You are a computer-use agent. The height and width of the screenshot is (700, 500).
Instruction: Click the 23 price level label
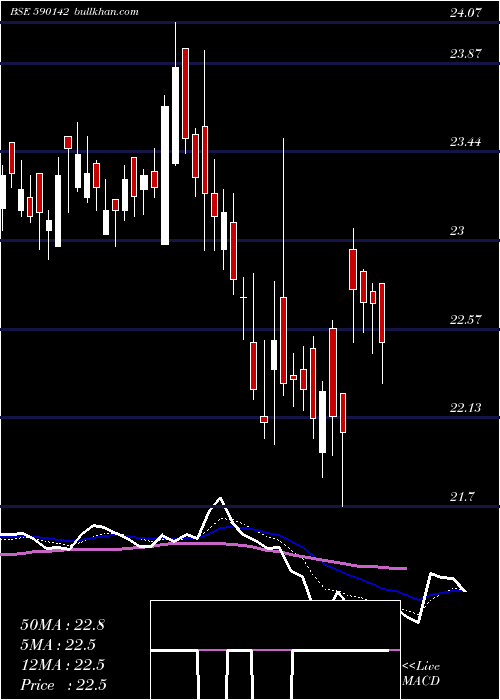tap(457, 231)
